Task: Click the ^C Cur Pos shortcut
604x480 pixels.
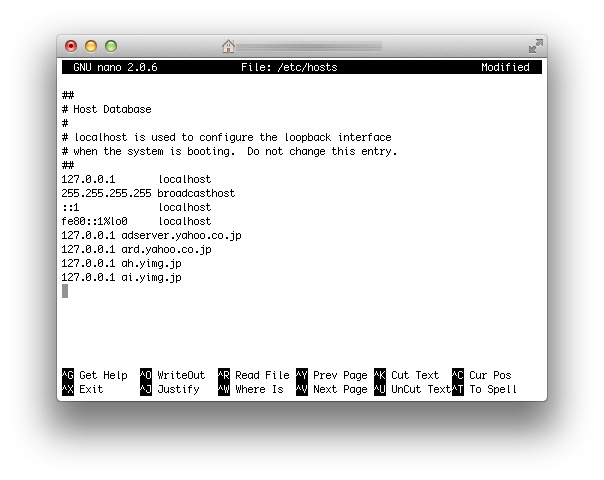Action: pos(482,375)
